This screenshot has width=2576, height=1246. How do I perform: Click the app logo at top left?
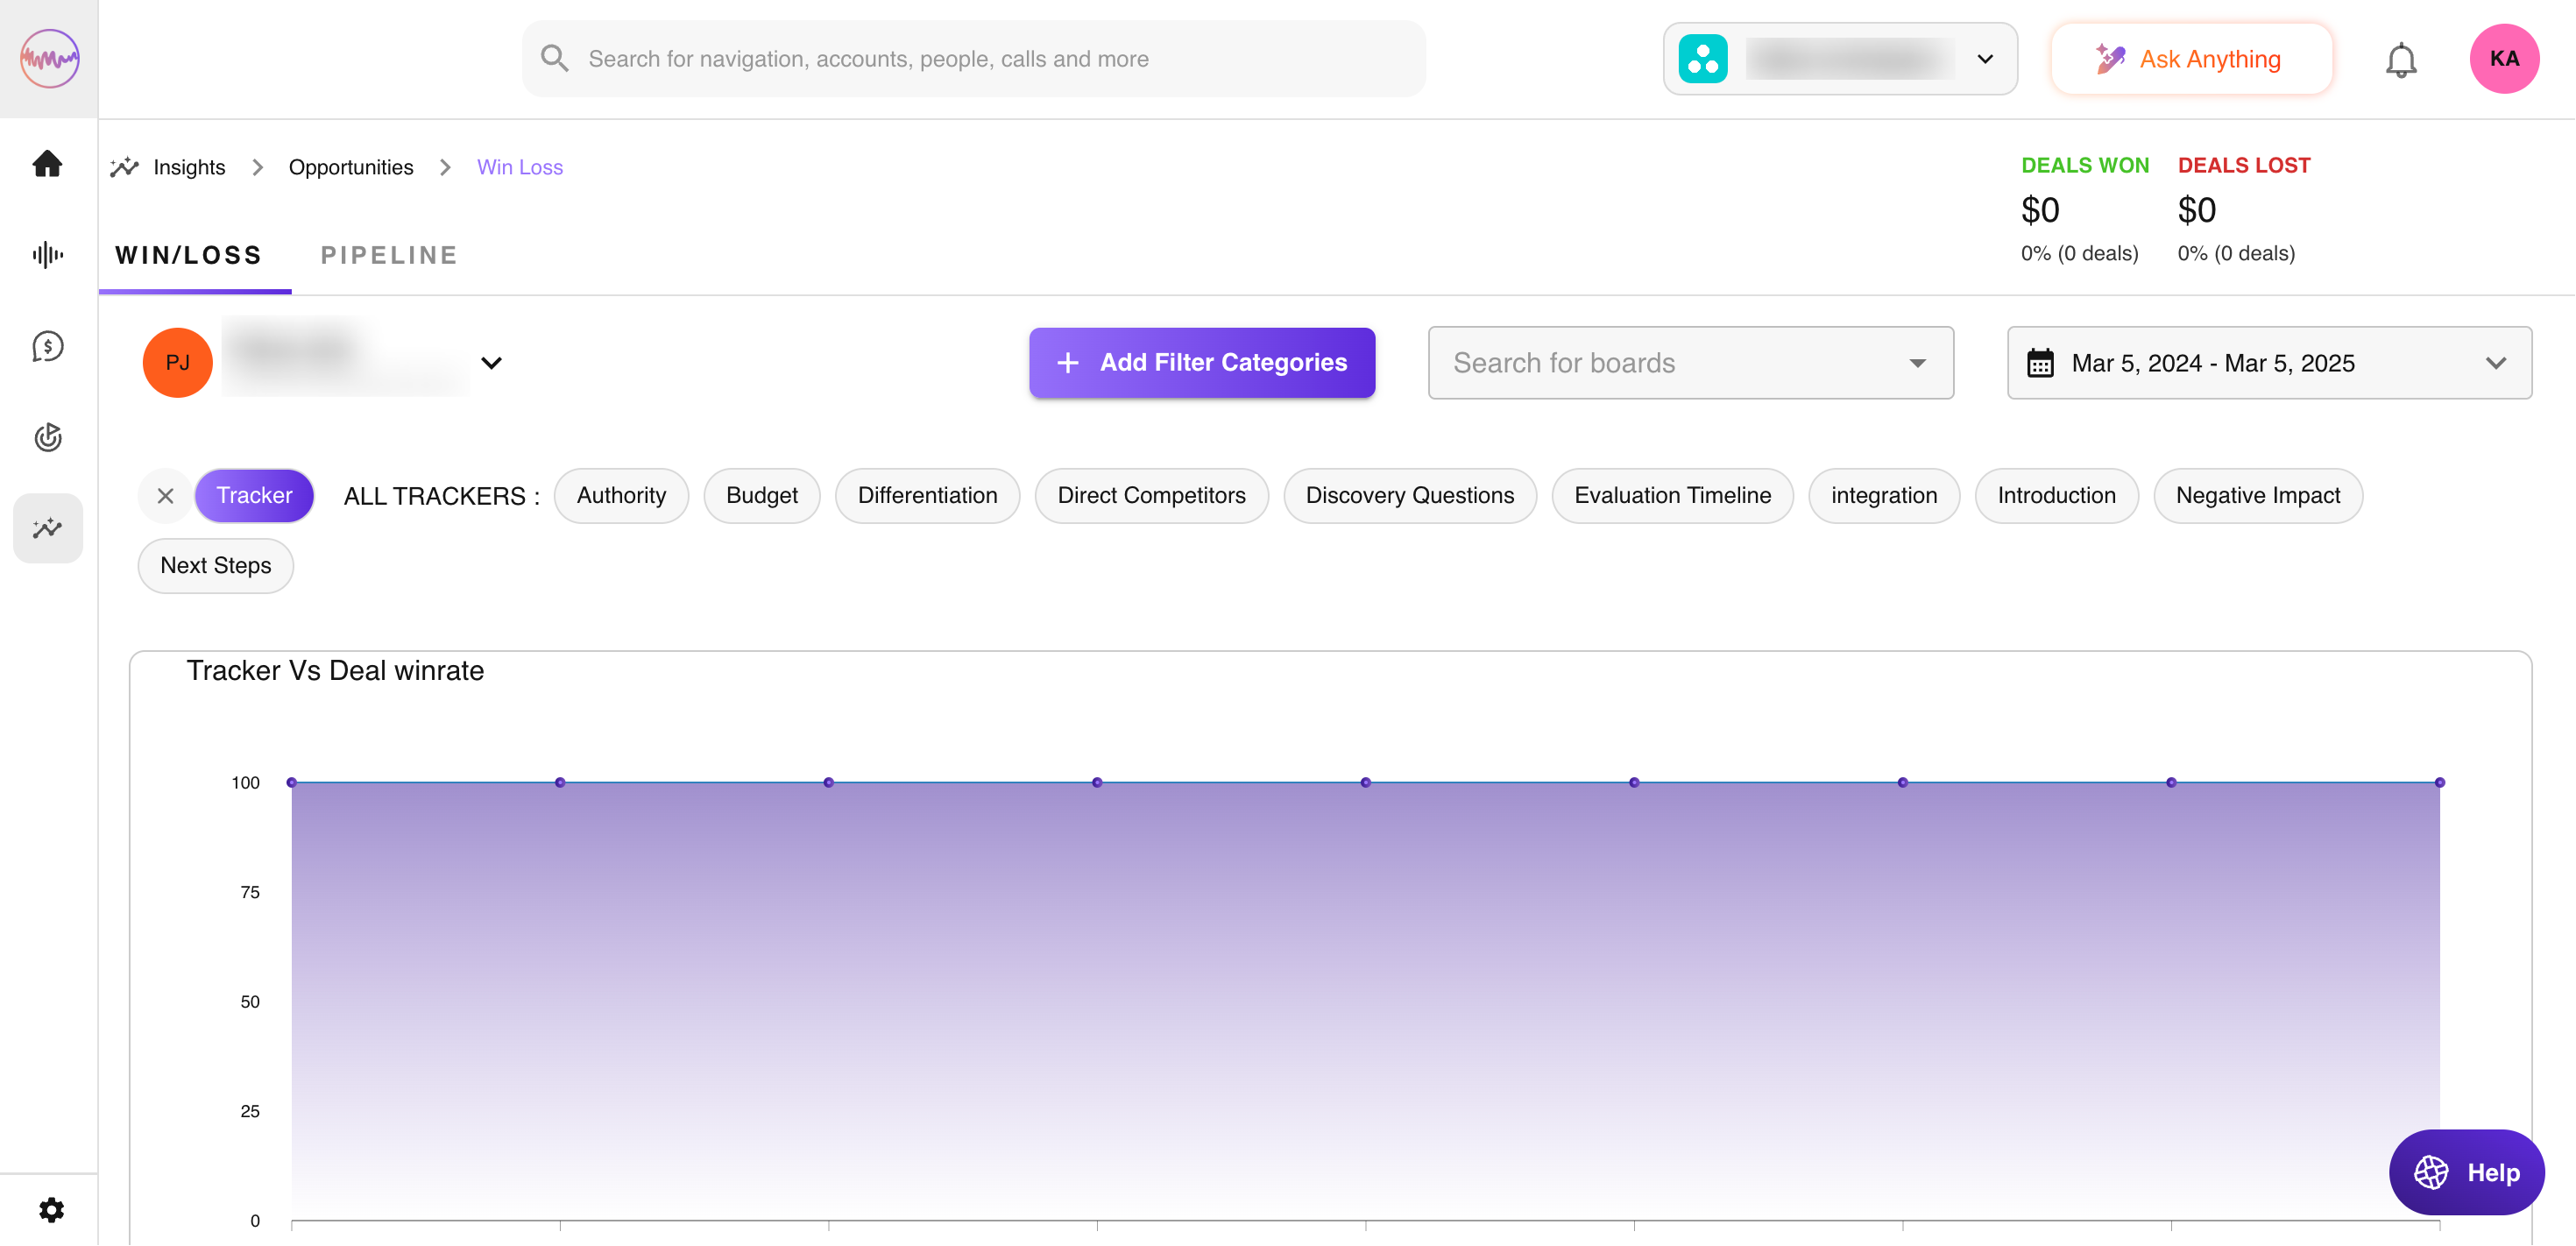point(49,59)
